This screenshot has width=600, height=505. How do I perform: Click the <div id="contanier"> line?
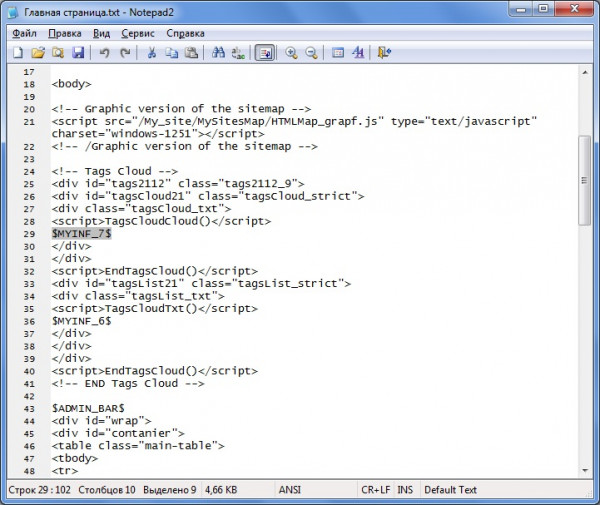pyautogui.click(x=118, y=433)
